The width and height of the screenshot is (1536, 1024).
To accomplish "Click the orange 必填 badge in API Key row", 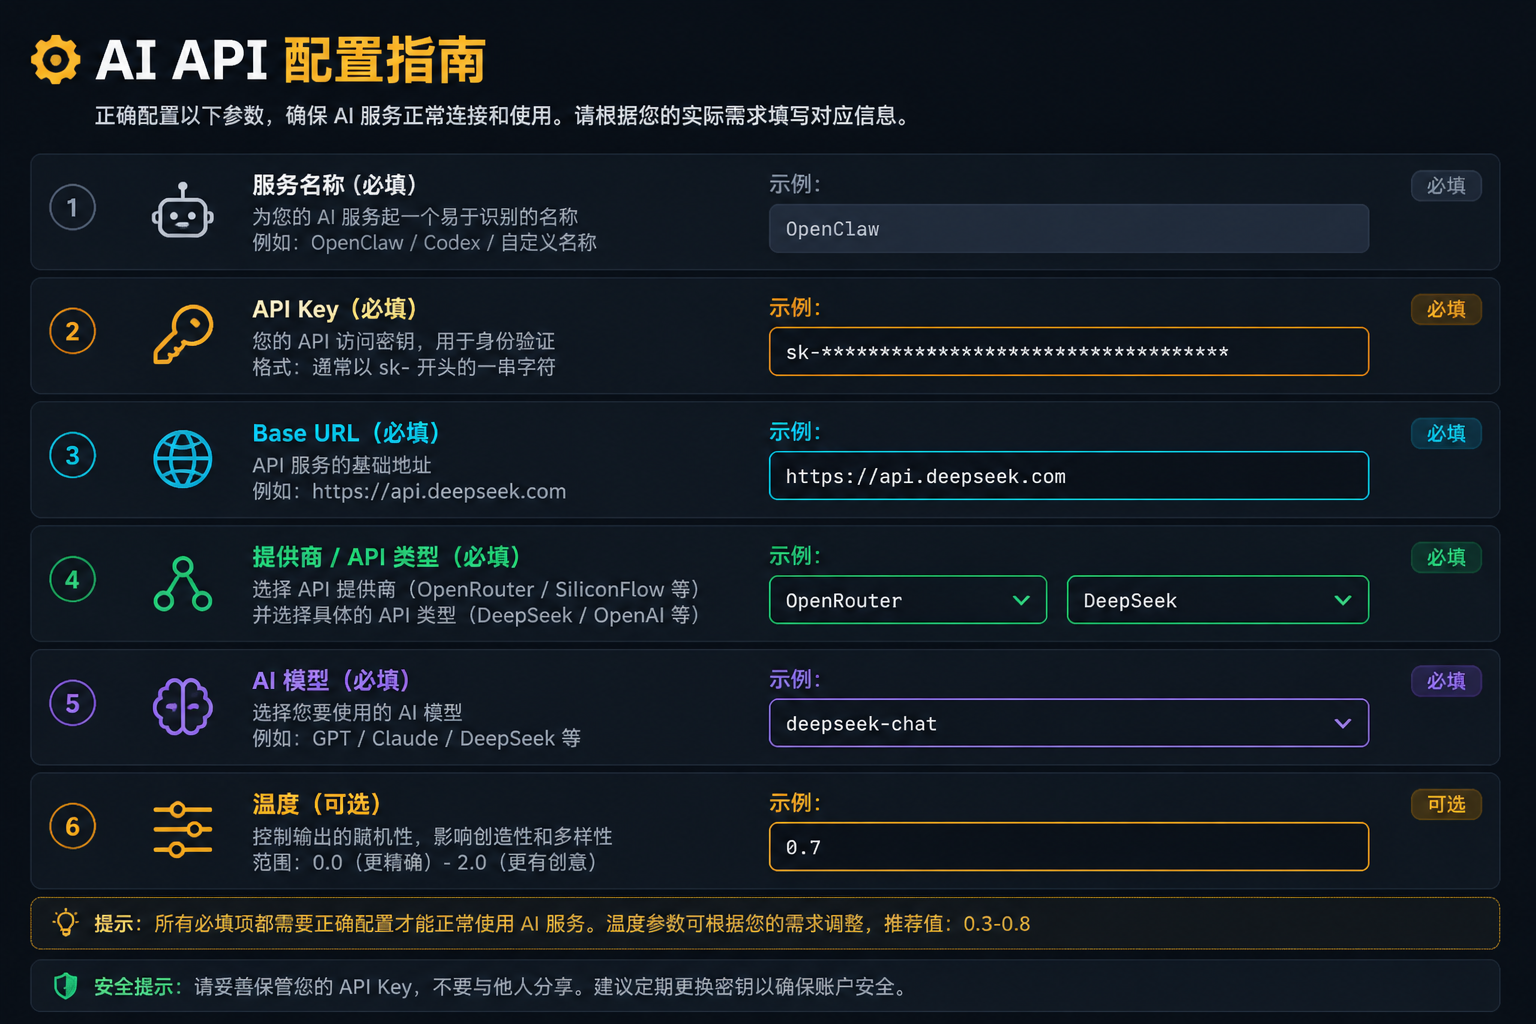I will pos(1446,310).
